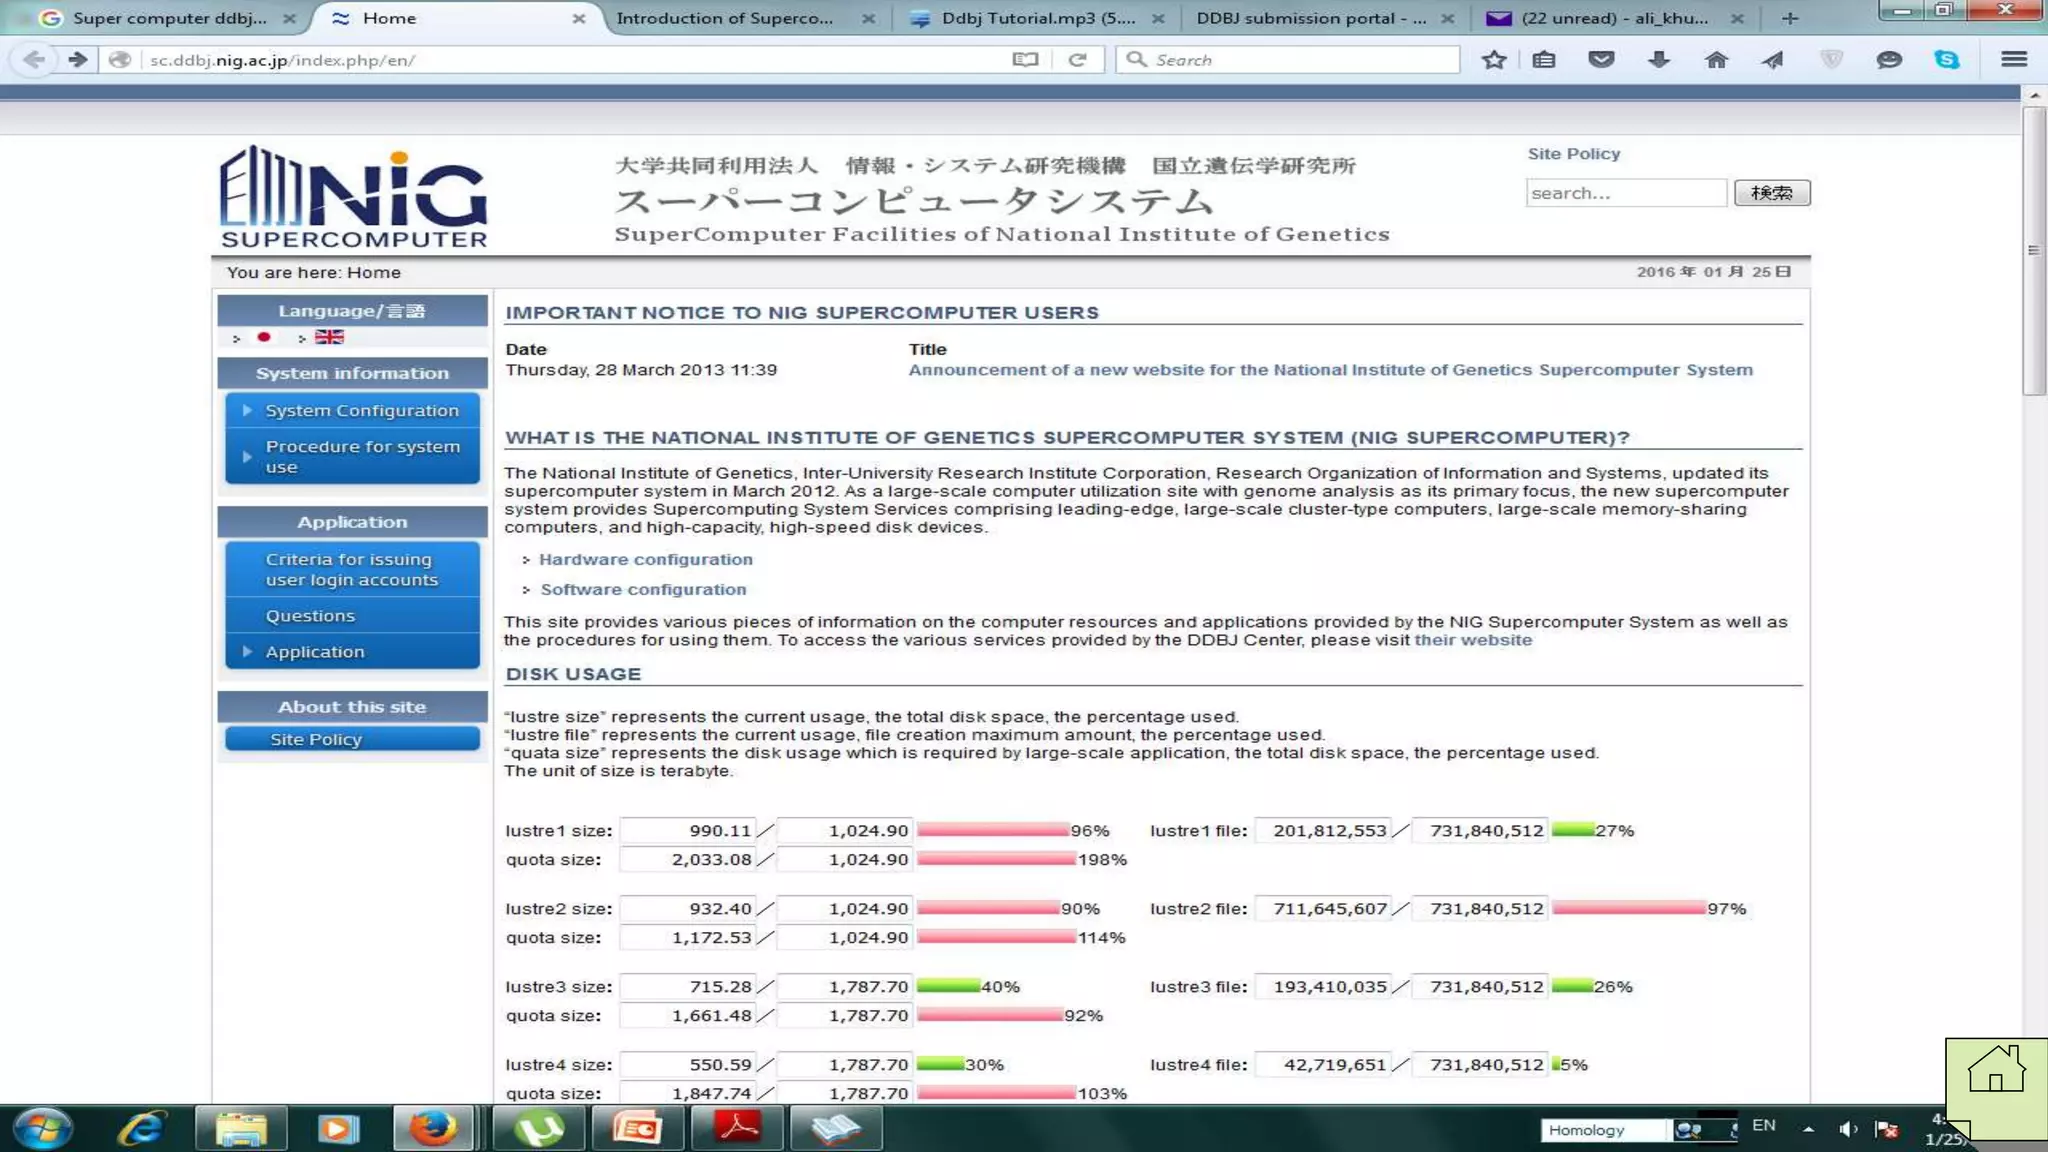This screenshot has height=1152, width=2048.
Task: Open the hamburger menu icon
Action: (2014, 60)
